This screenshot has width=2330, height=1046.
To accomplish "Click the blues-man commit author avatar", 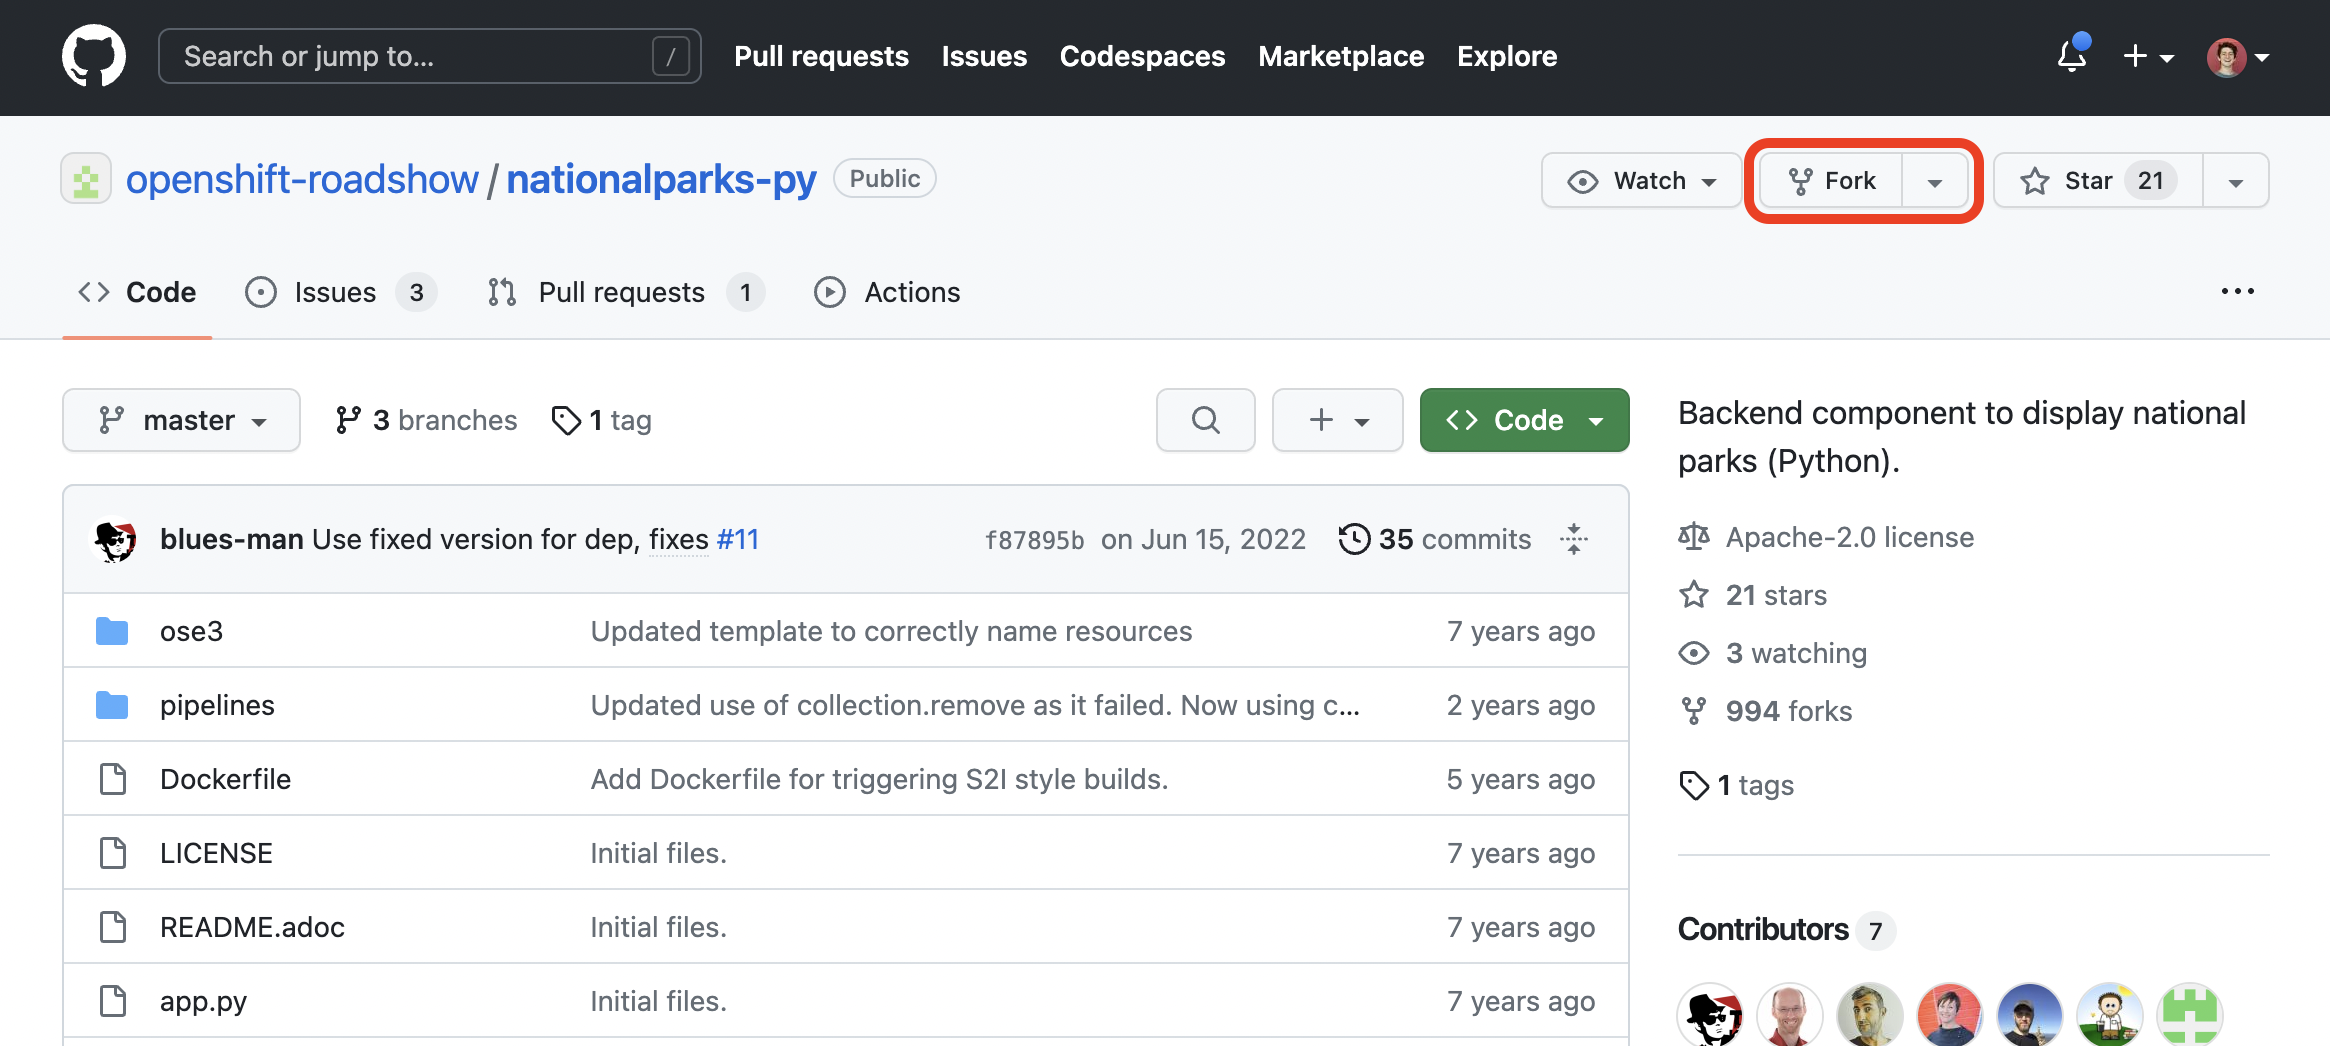I will 115,540.
